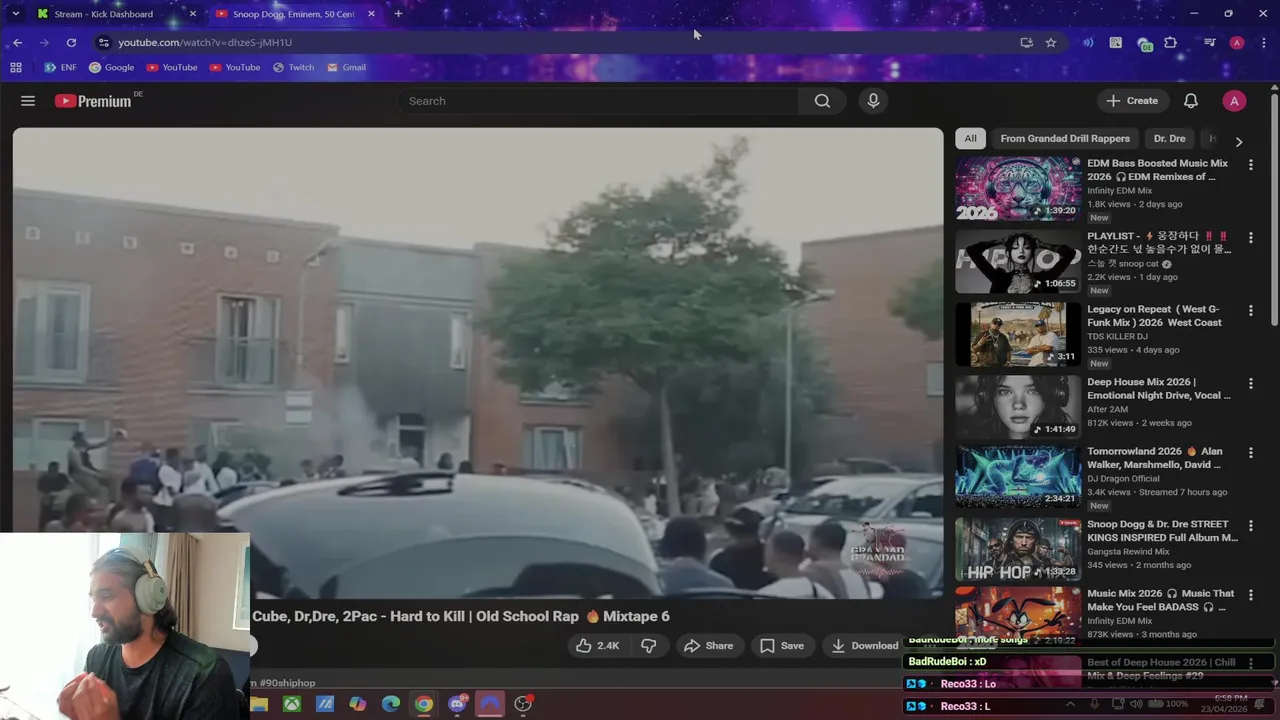
Task: Open EDM Bass Boosted Music Mix thumbnail
Action: point(1017,188)
